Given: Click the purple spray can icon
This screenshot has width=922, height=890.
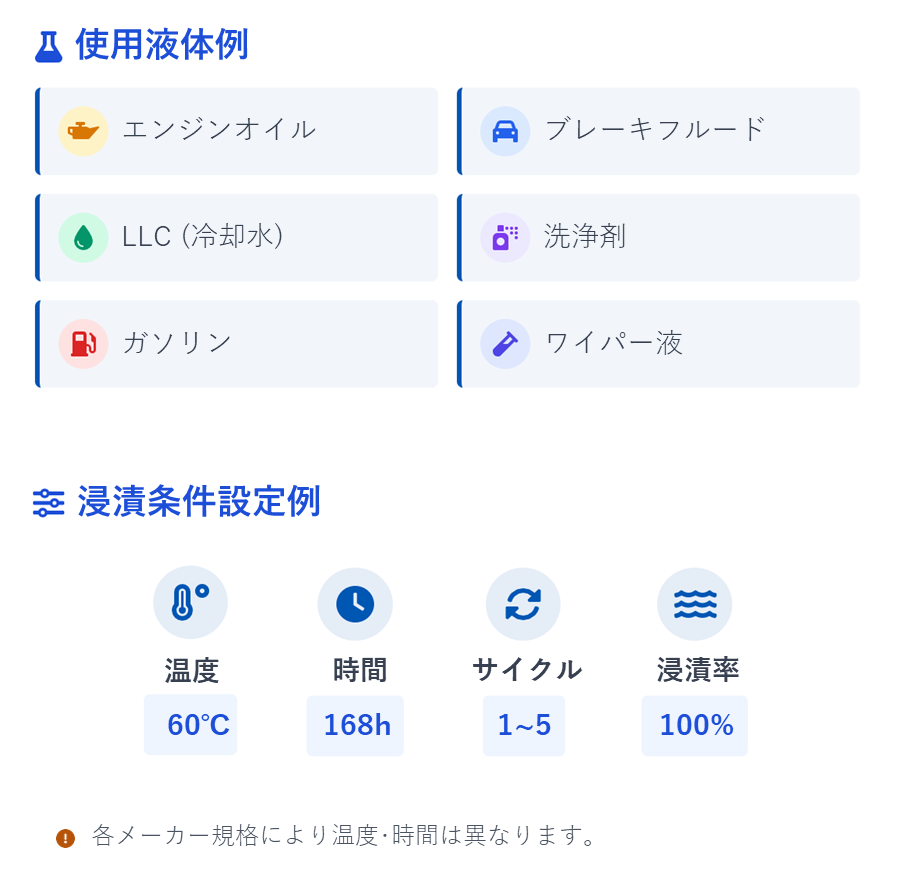Looking at the screenshot, I should click(505, 237).
